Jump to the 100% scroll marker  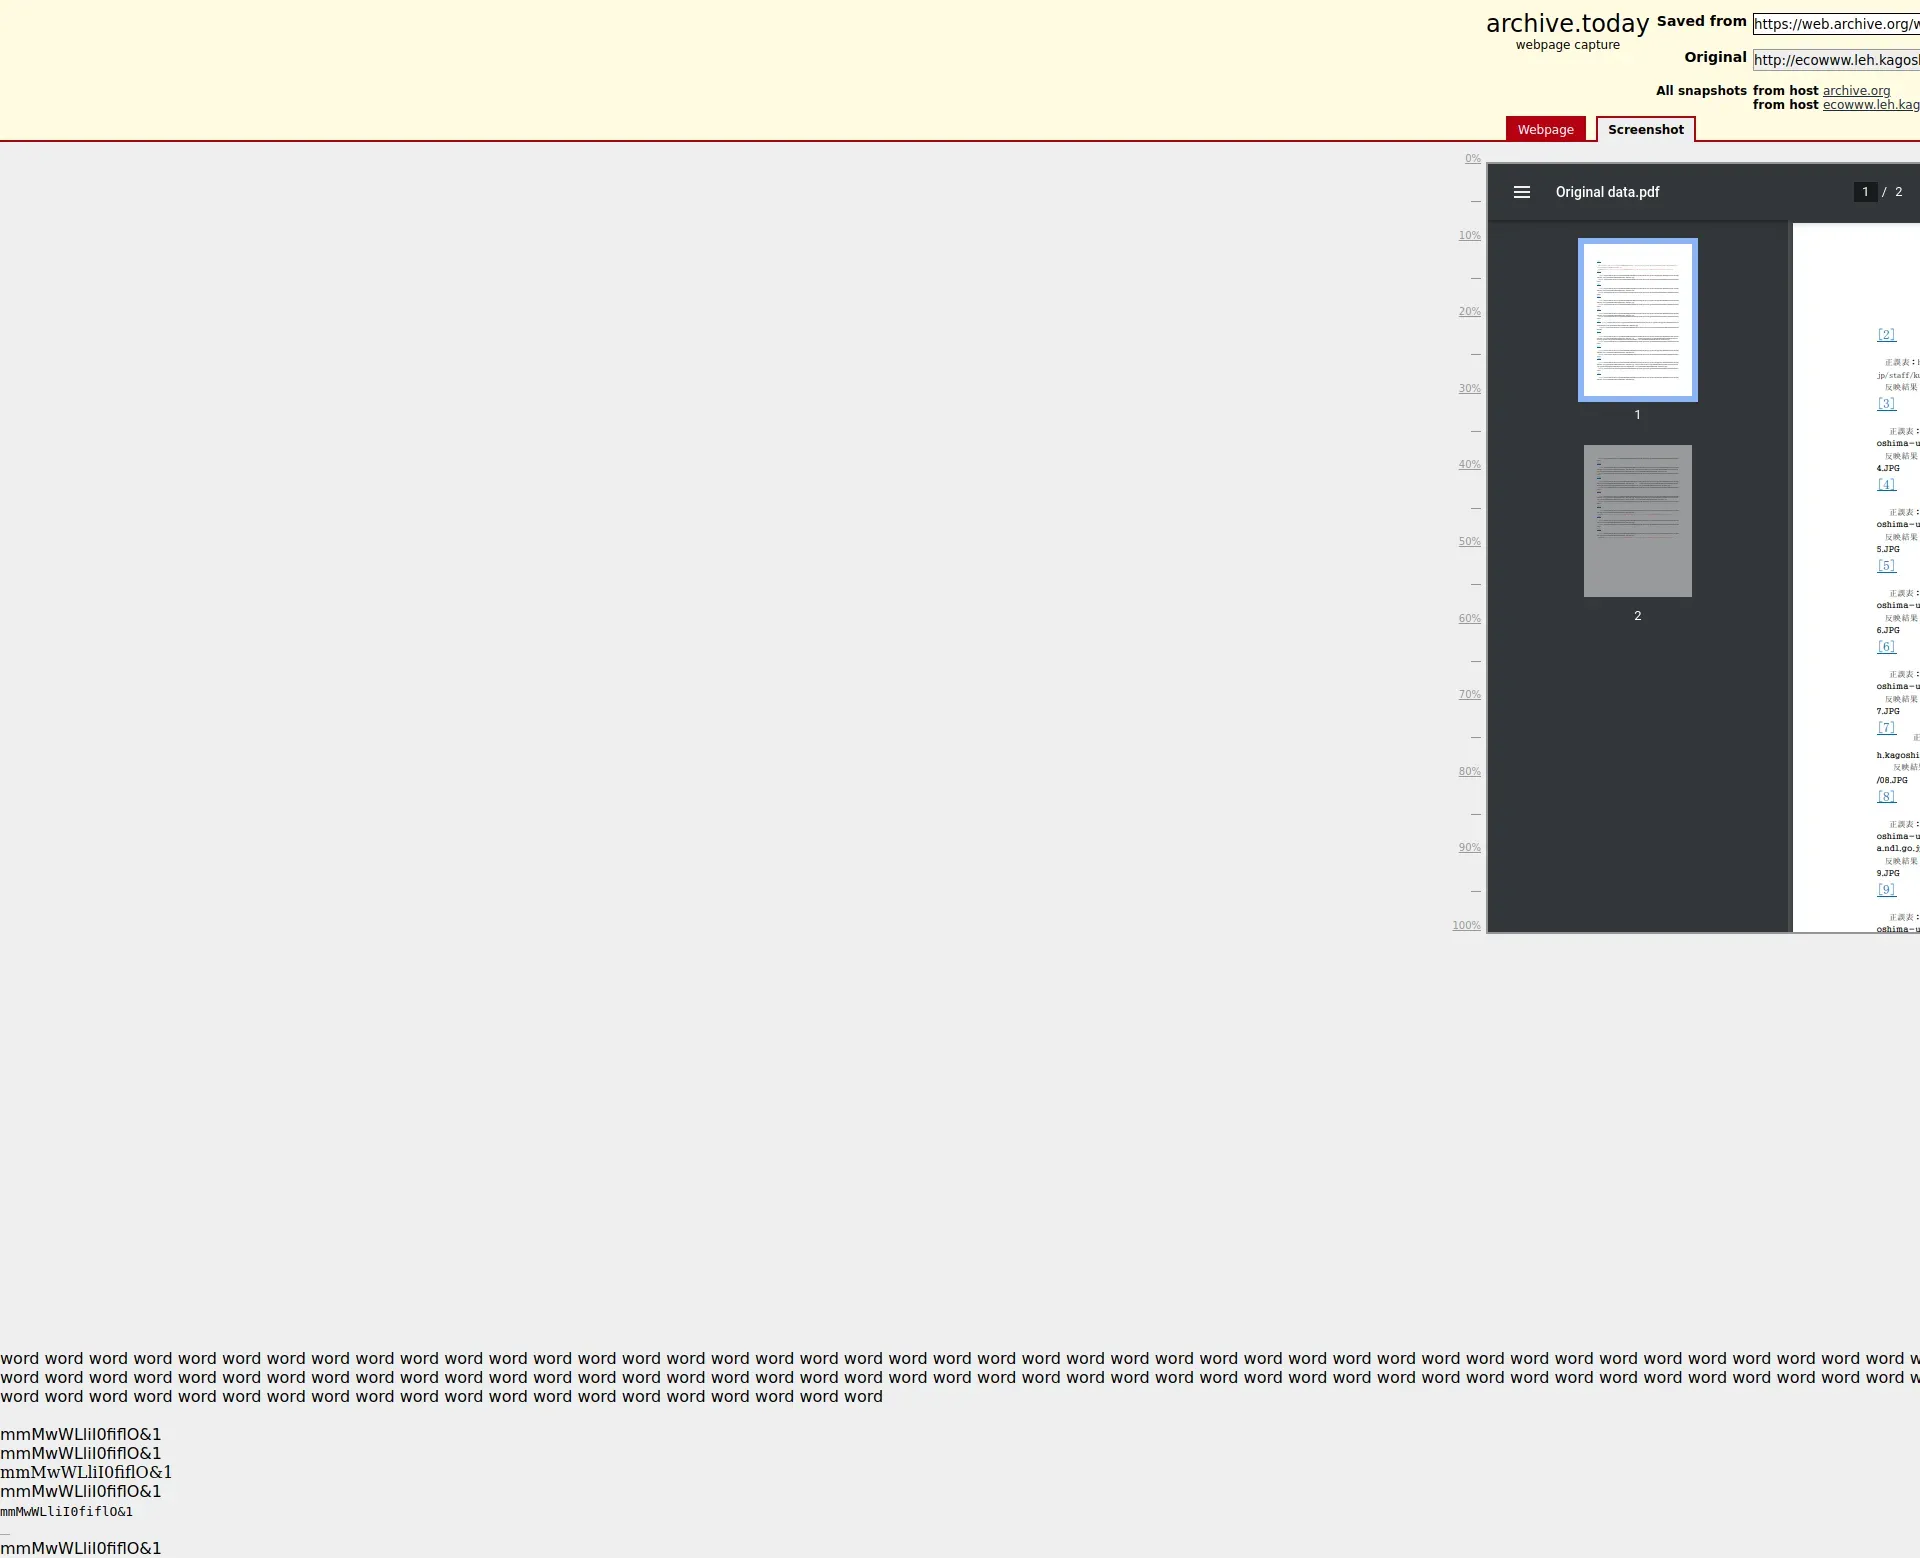[x=1466, y=926]
